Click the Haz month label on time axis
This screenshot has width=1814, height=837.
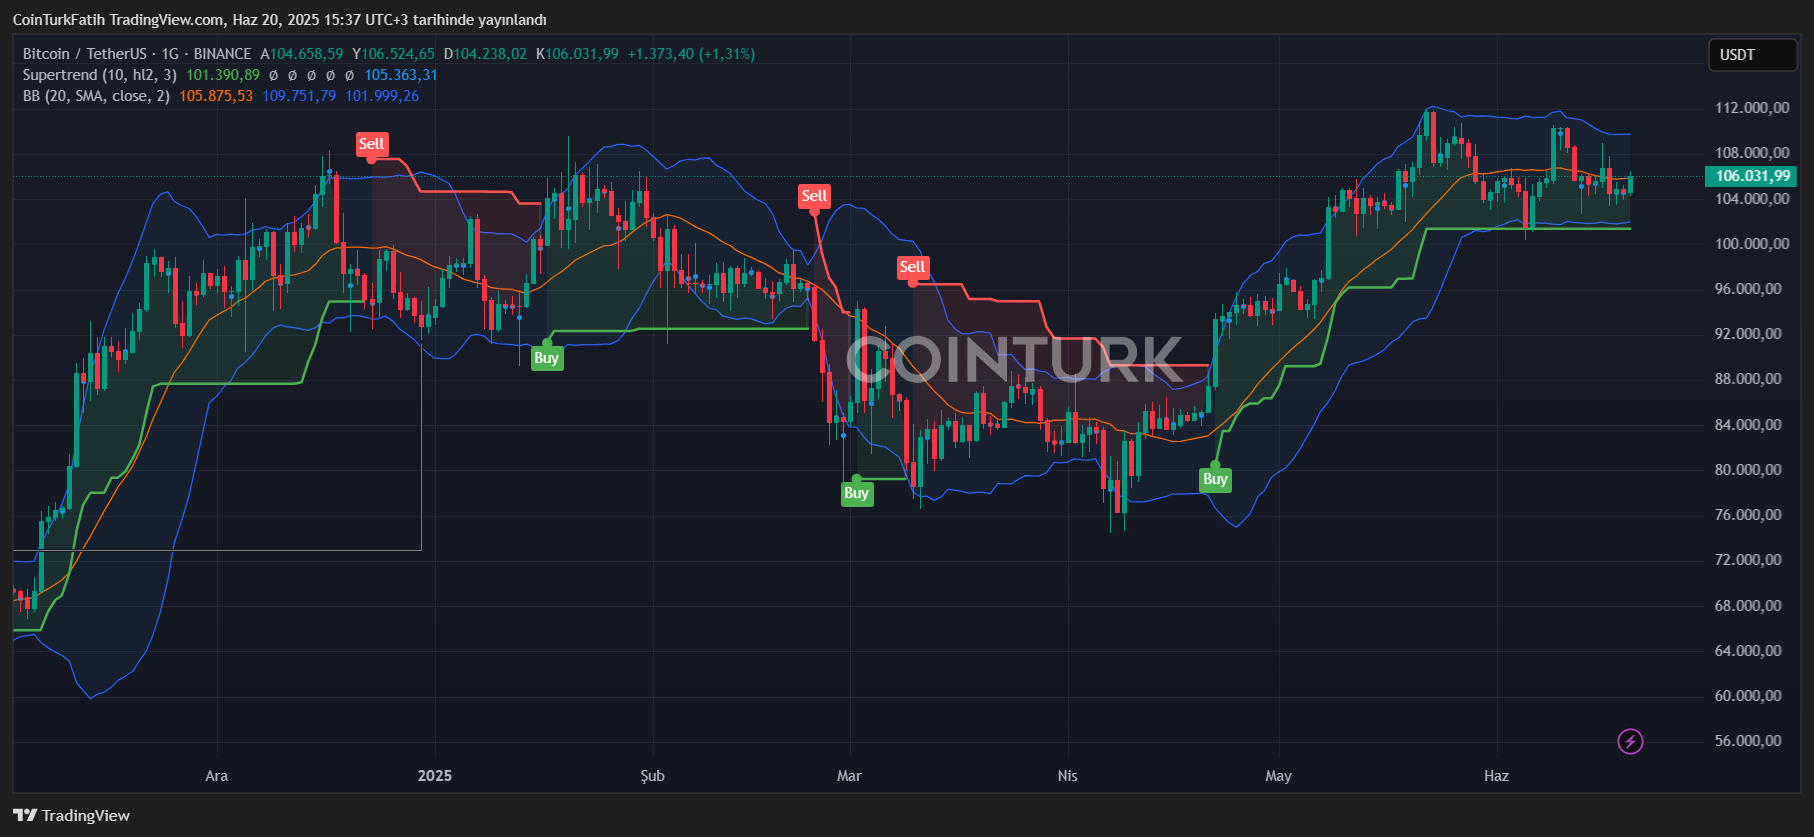[x=1496, y=776]
